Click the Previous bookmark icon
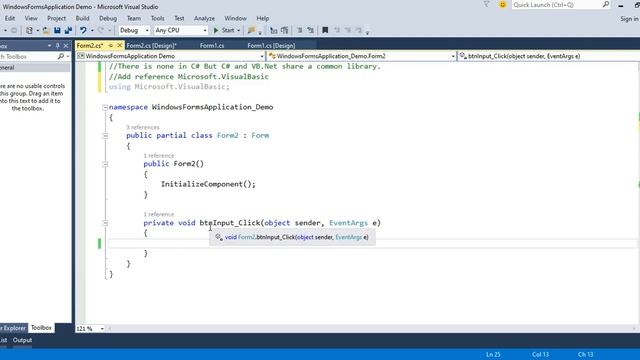640x360 pixels. pos(337,30)
